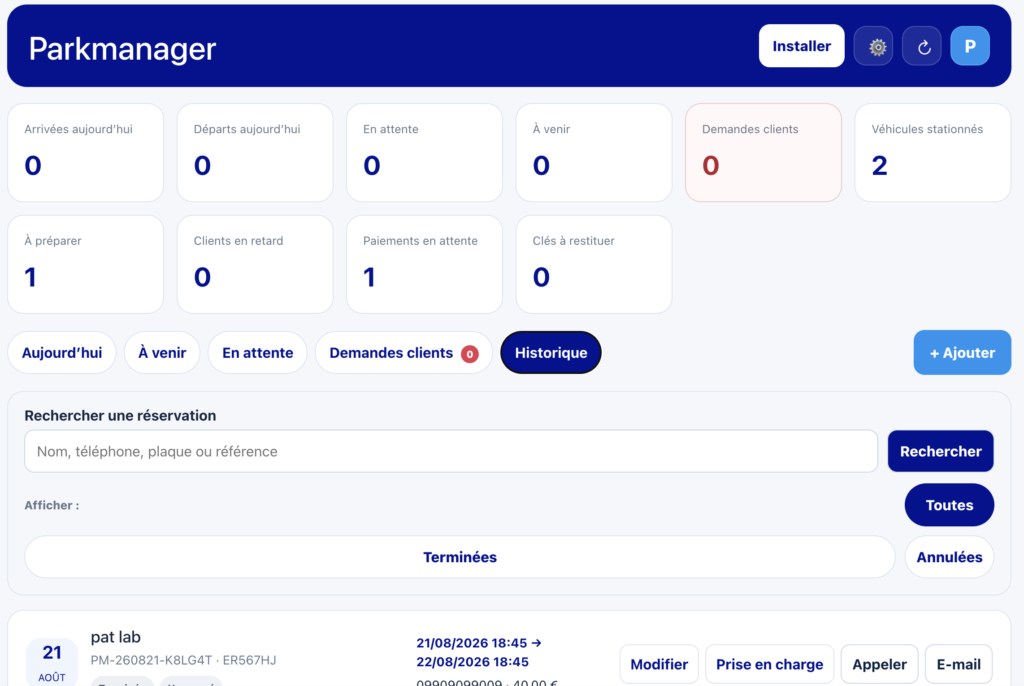
Task: Click the end date 22/08/2026 18:45
Action: coord(472,662)
